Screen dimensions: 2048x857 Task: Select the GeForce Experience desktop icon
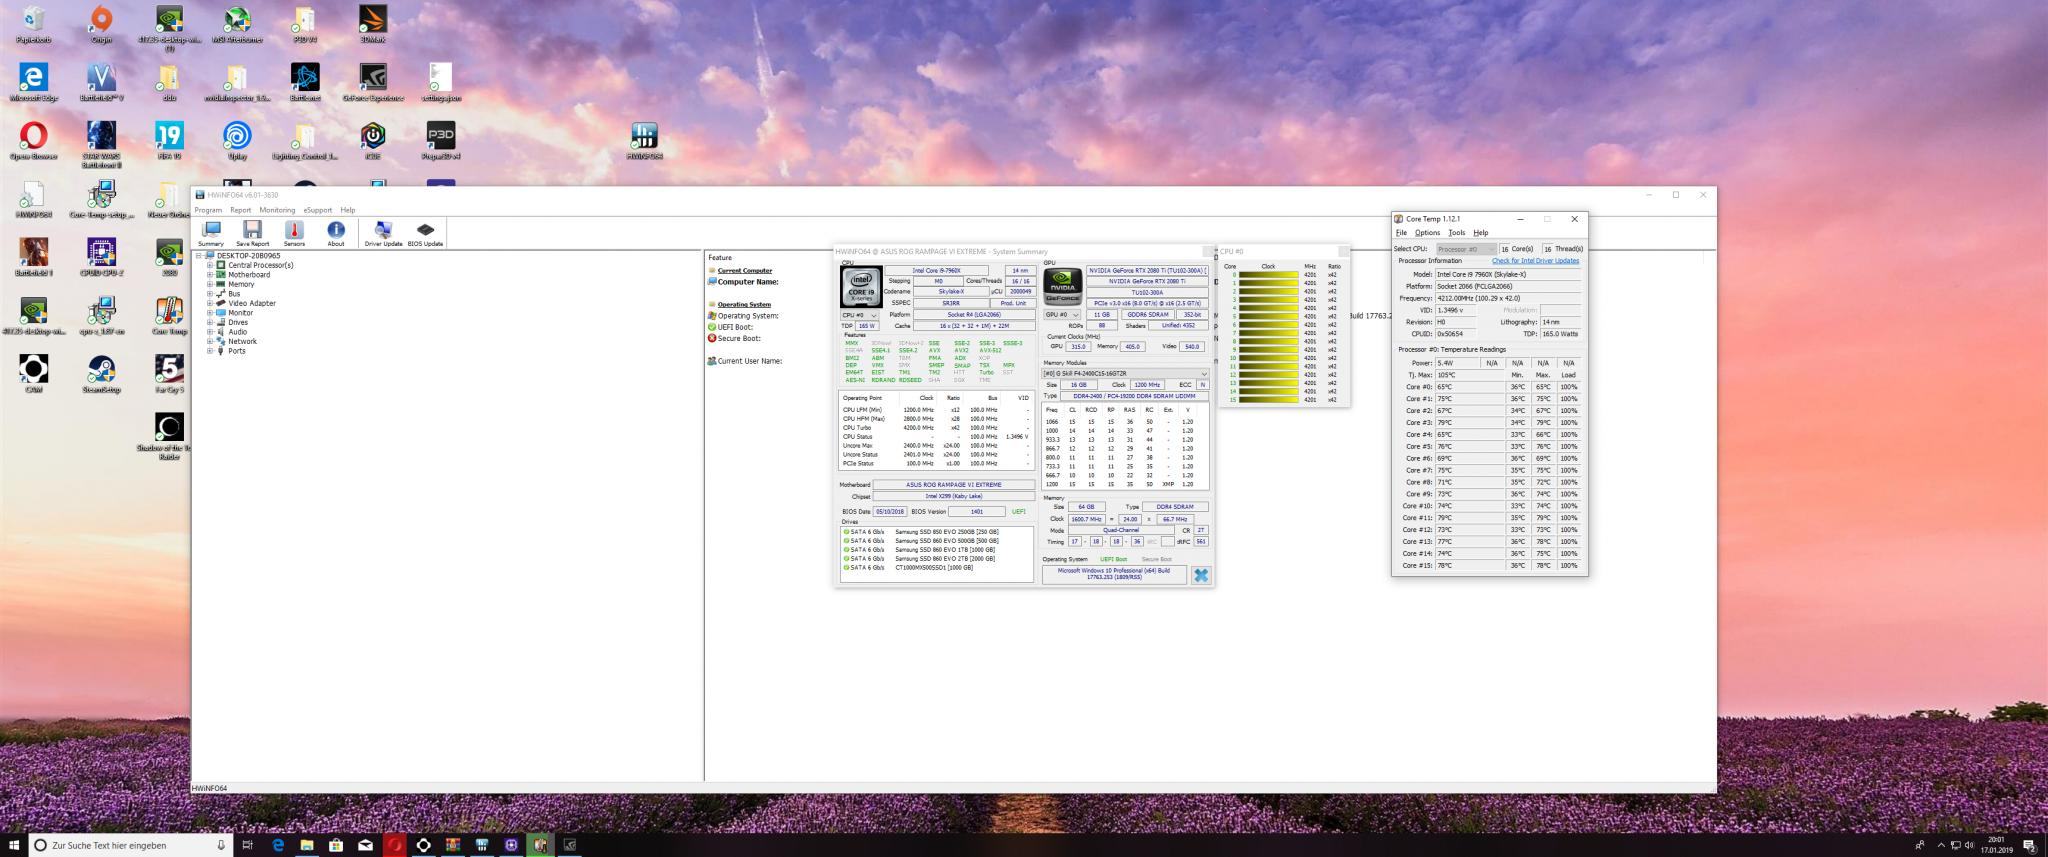(373, 83)
